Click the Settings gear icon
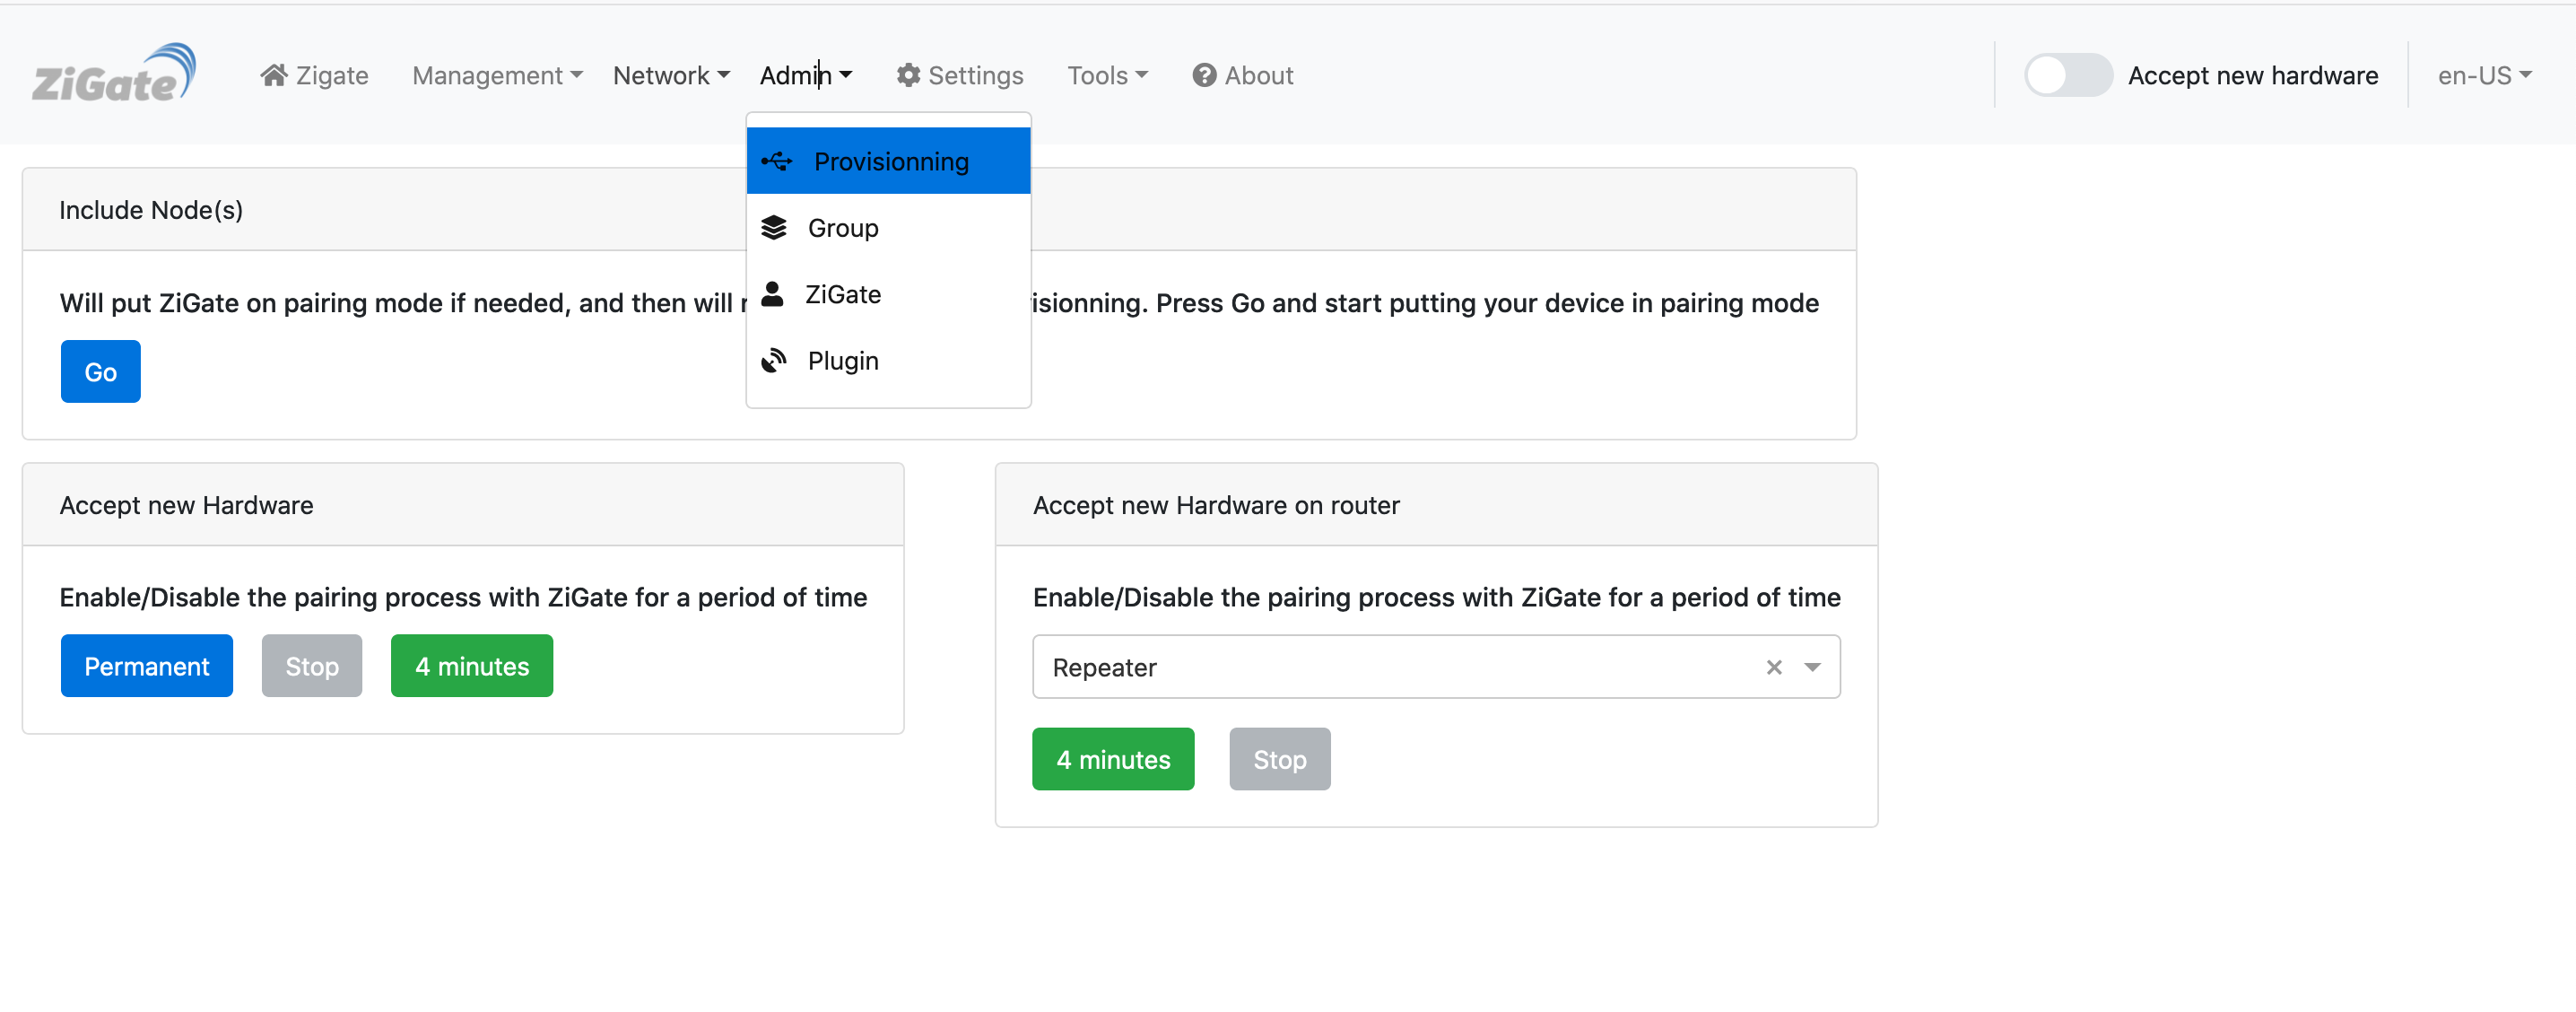This screenshot has width=2576, height=1012. click(x=907, y=75)
